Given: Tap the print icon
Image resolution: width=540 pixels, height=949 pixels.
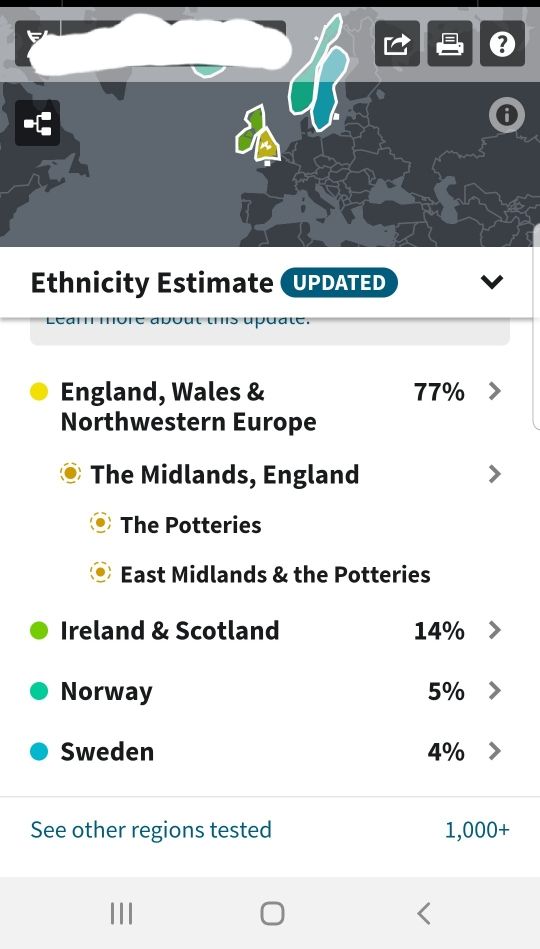Looking at the screenshot, I should (450, 44).
